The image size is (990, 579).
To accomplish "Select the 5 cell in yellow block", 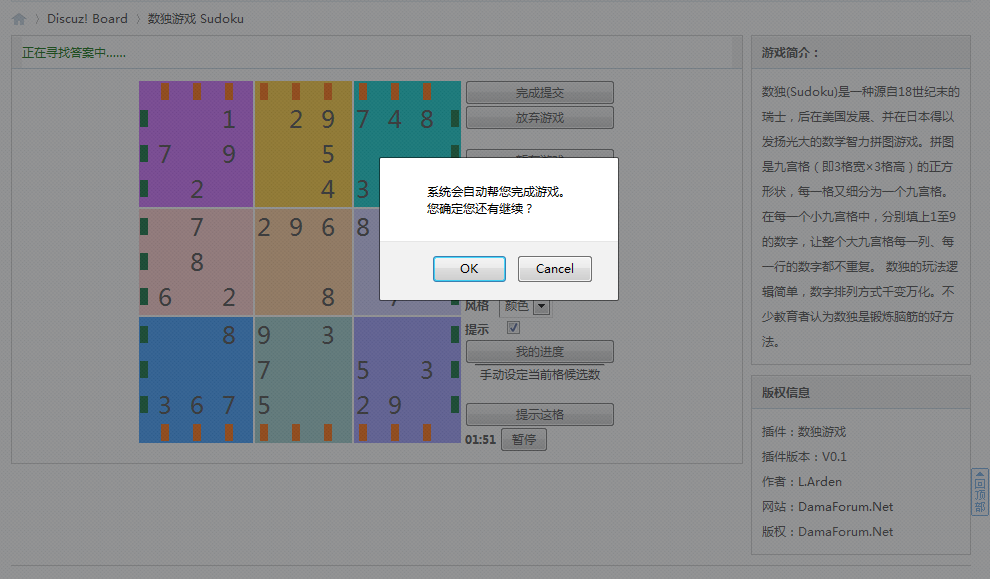I will [x=328, y=154].
